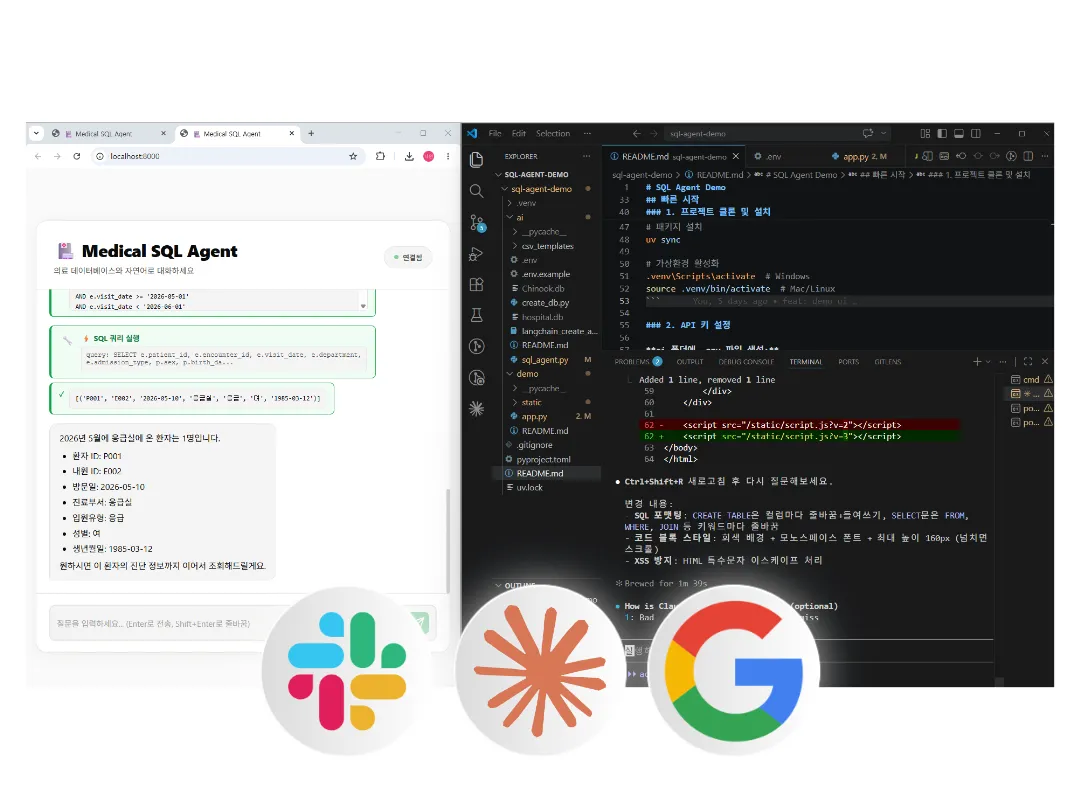The width and height of the screenshot is (1080, 810).
Task: Maximize the terminal panel size
Action: (x=1028, y=361)
